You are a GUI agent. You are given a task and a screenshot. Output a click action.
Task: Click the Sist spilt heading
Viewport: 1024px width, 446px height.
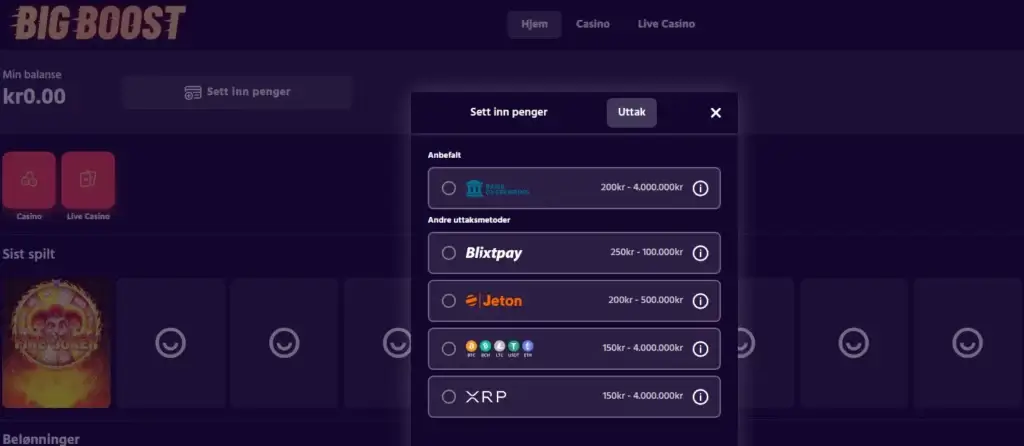(x=29, y=254)
